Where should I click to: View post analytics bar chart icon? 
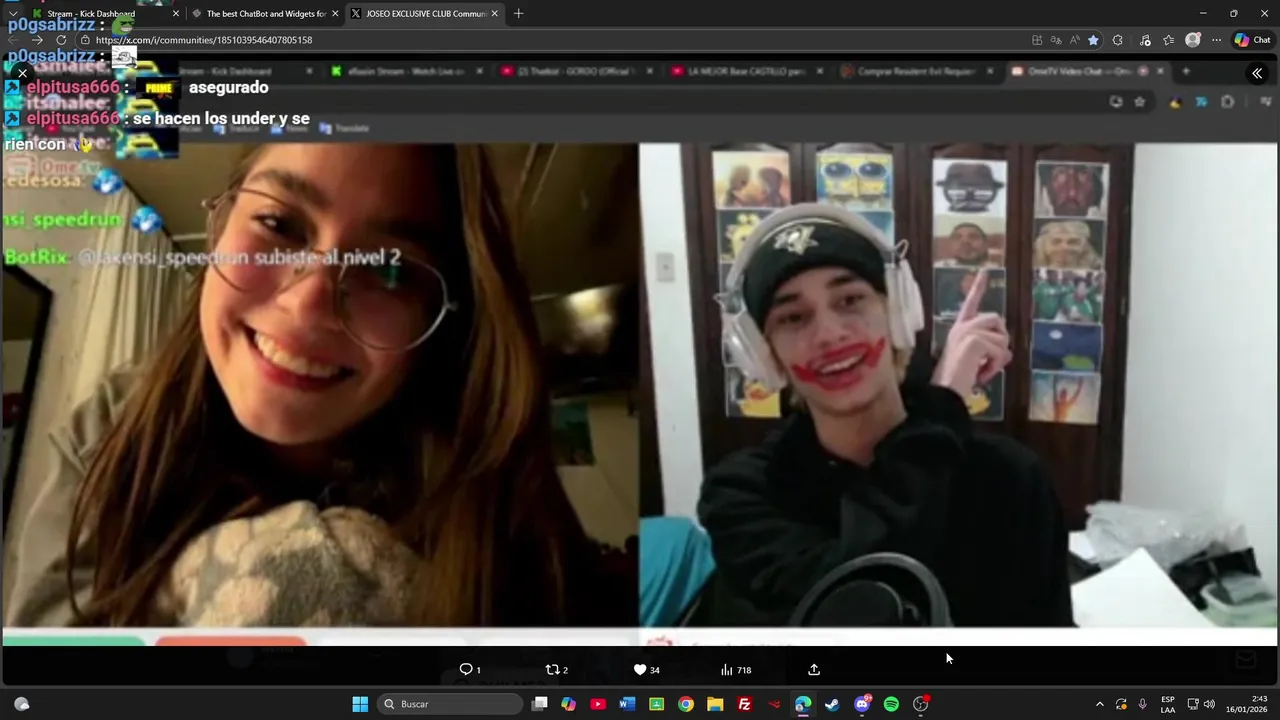[727, 669]
